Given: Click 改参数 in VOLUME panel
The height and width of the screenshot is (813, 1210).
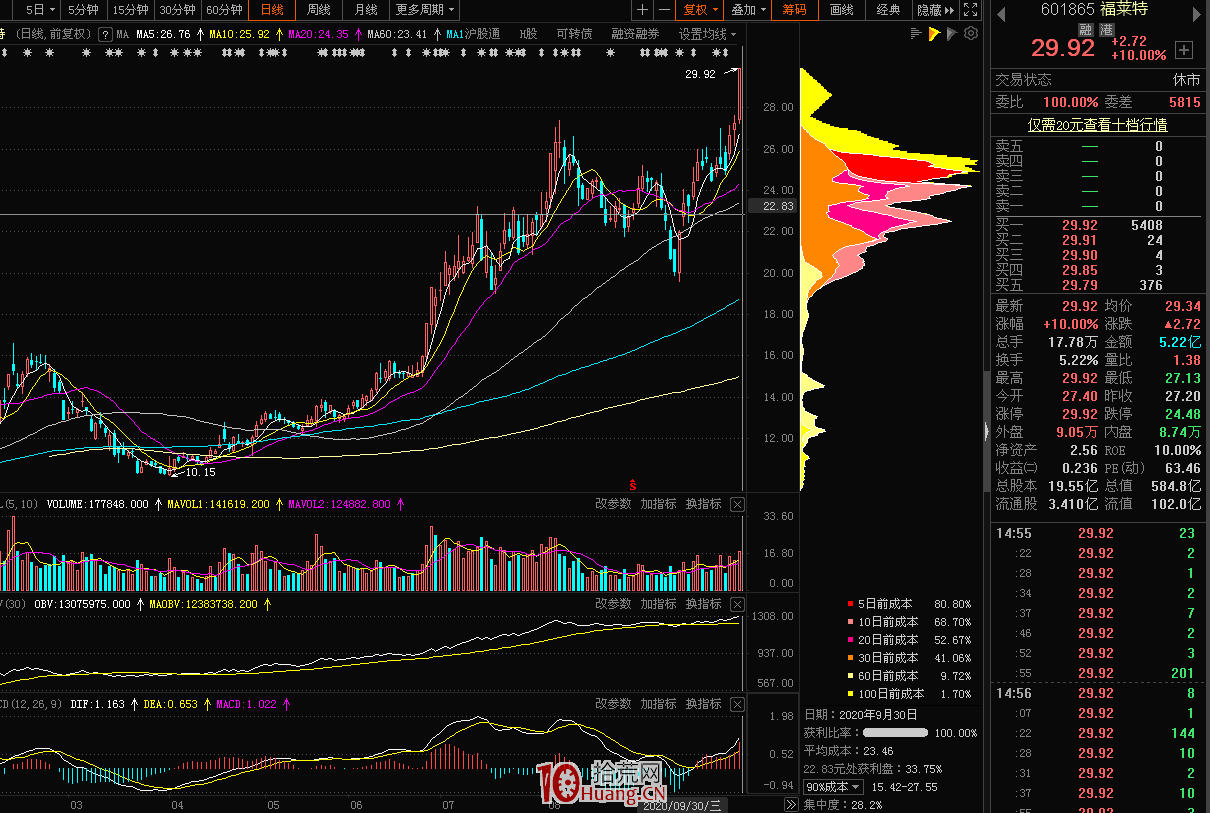Looking at the screenshot, I should (613, 504).
